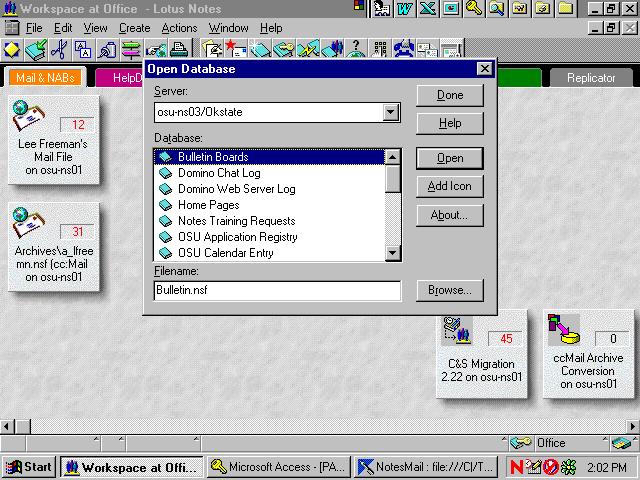Click the printer SmartIcon

(x=179, y=50)
